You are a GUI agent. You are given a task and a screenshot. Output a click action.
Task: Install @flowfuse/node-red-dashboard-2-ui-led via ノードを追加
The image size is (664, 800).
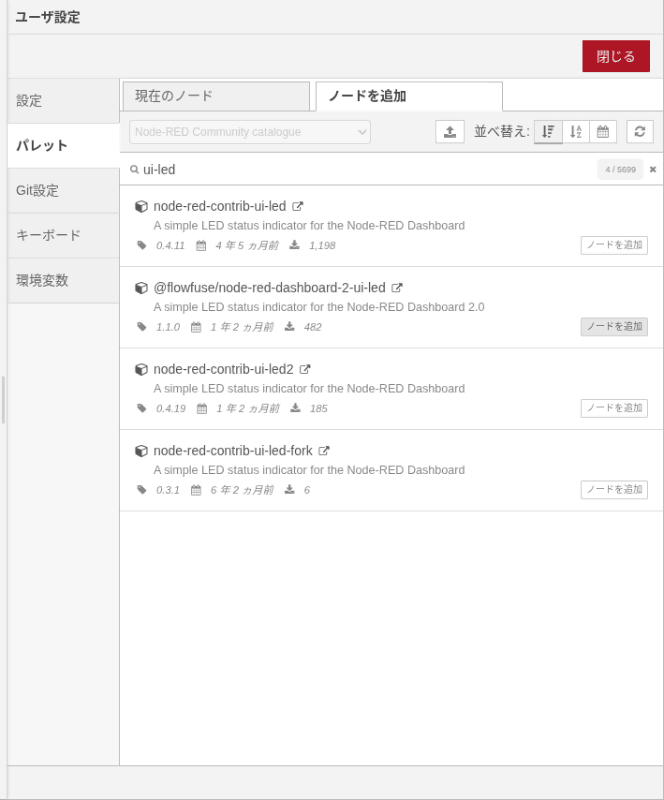point(614,327)
